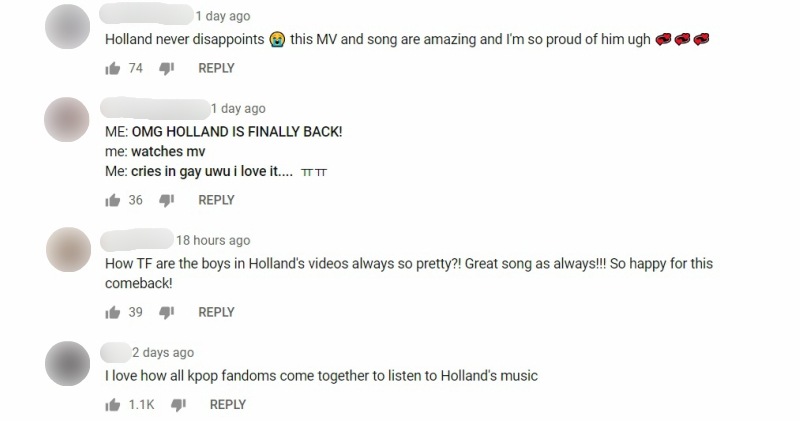The height and width of the screenshot is (421, 800).
Task: Open the blurred username on the first comment
Action: 146,15
